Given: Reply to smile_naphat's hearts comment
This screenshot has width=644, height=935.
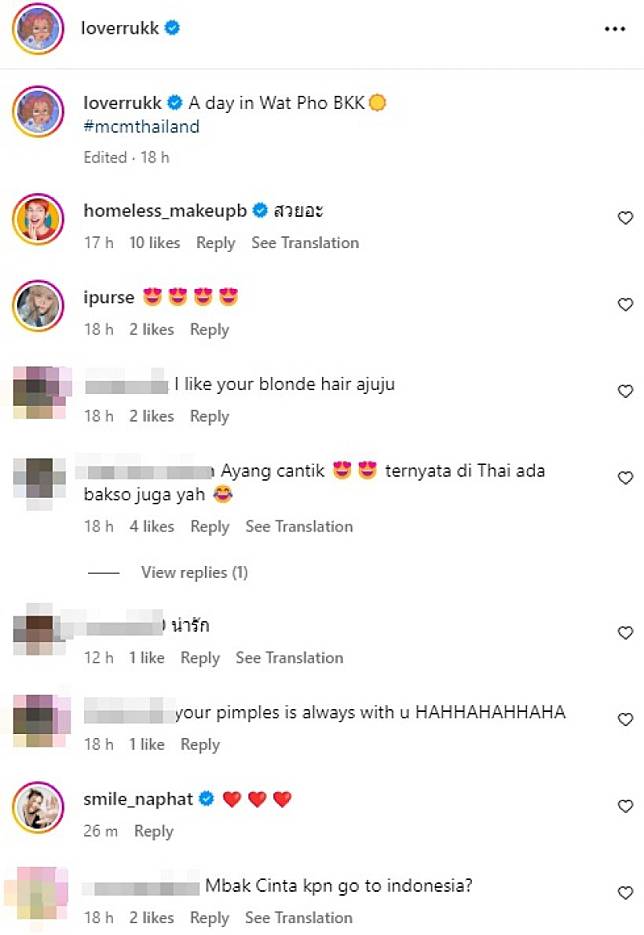Looking at the screenshot, I should tap(154, 831).
